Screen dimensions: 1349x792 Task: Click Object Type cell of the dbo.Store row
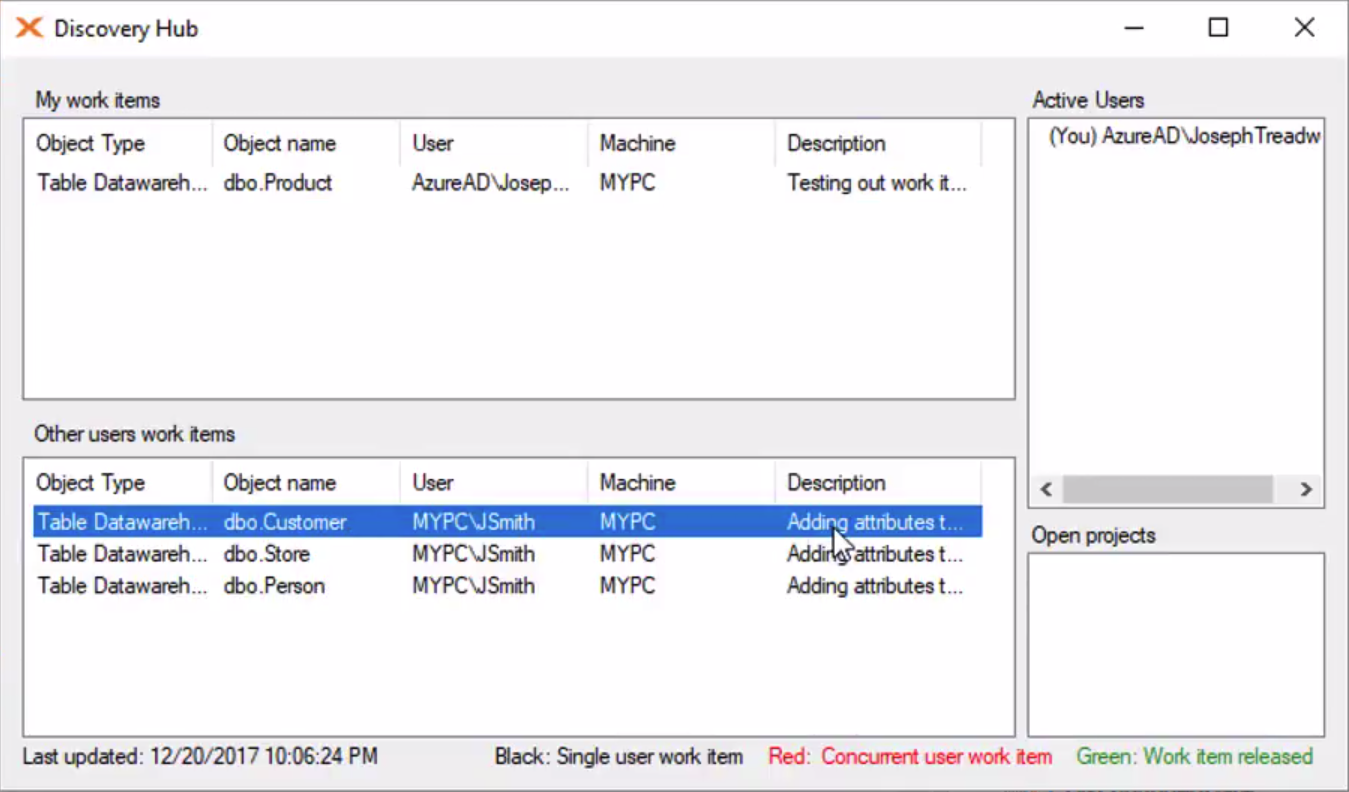tap(123, 554)
